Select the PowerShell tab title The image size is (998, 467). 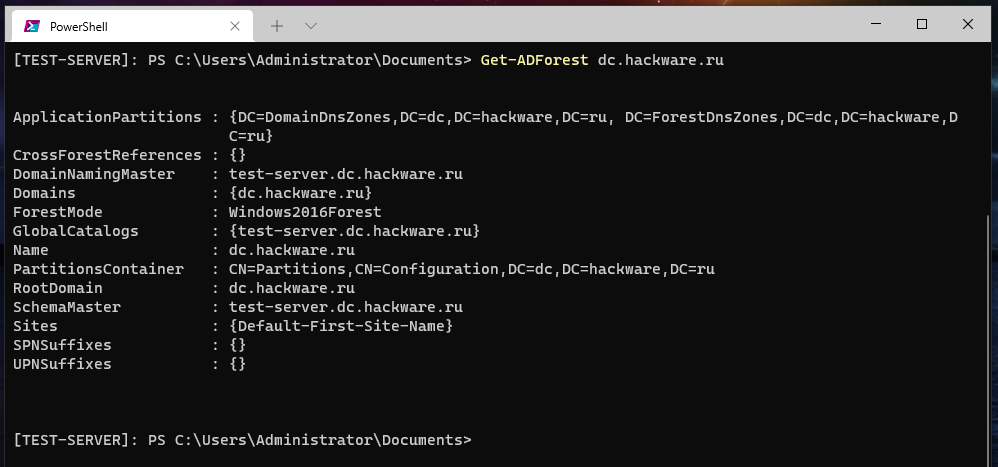[x=78, y=27]
